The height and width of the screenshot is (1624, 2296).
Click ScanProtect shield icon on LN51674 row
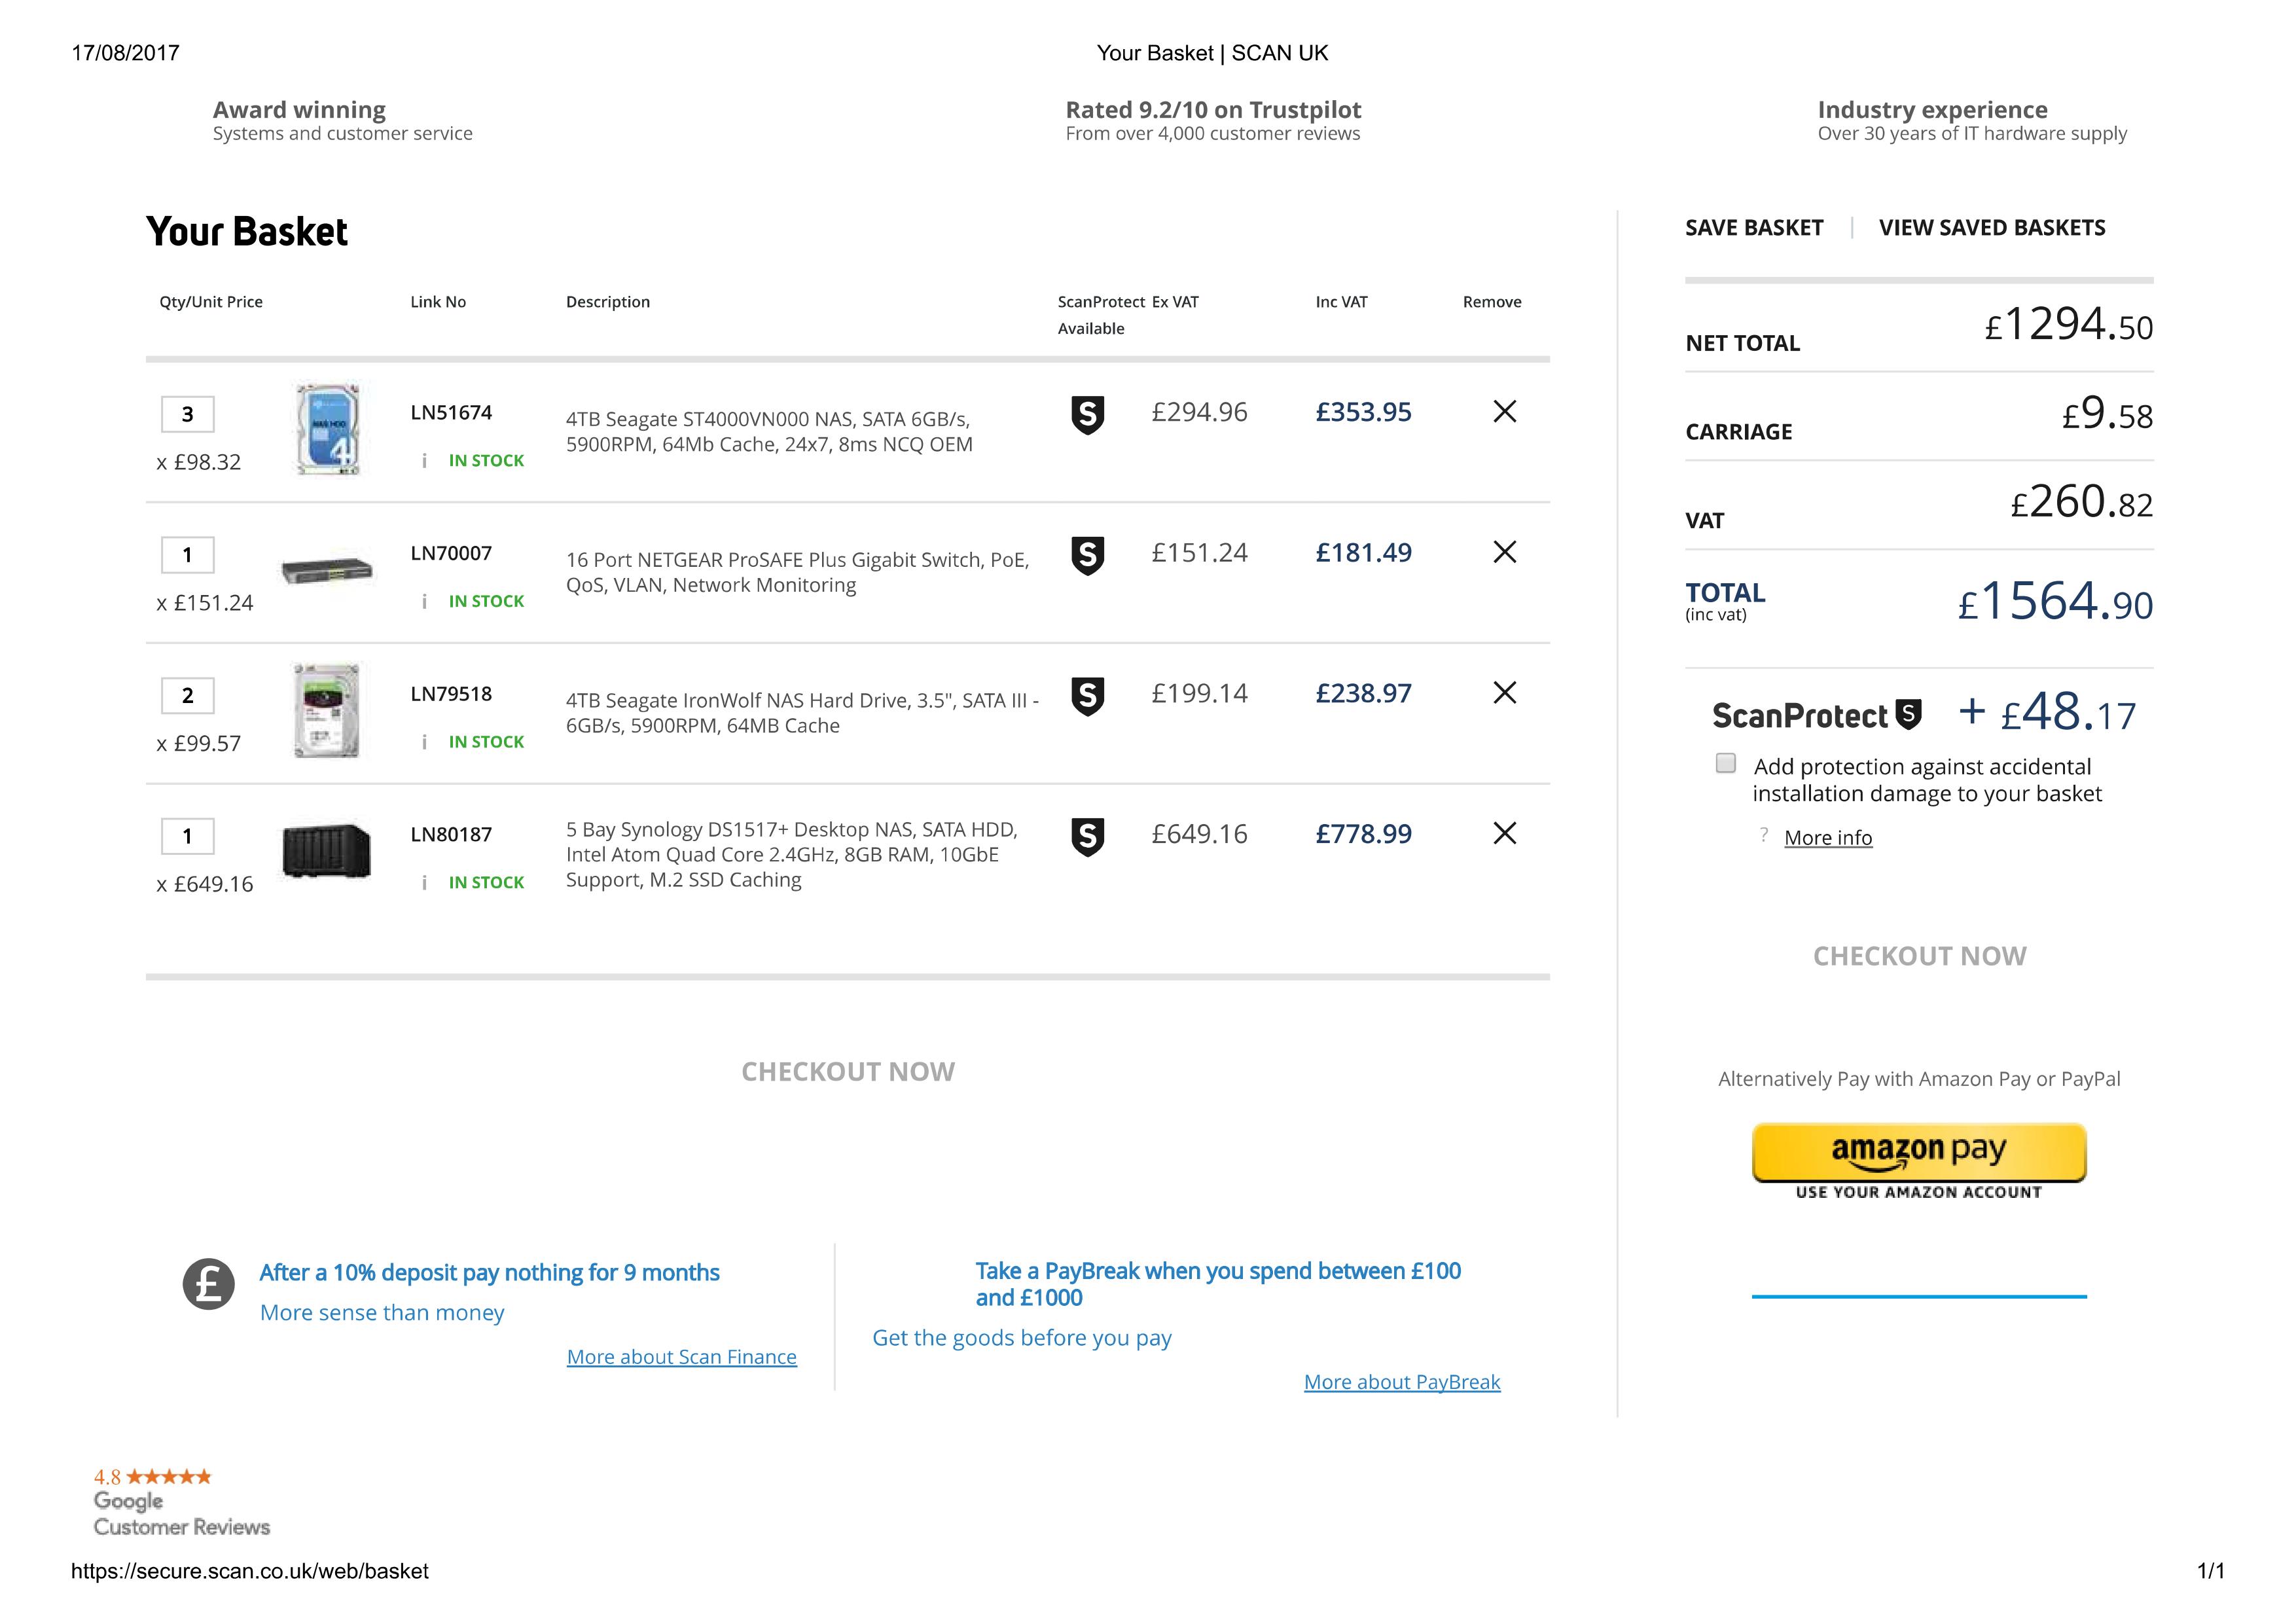tap(1087, 414)
